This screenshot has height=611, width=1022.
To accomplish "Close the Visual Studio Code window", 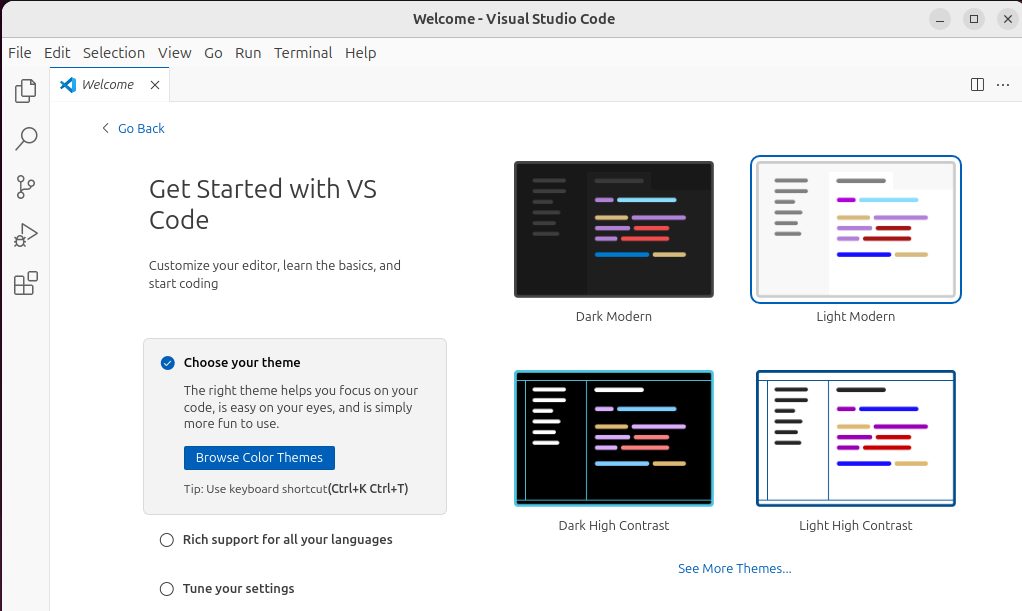I will (x=1008, y=19).
